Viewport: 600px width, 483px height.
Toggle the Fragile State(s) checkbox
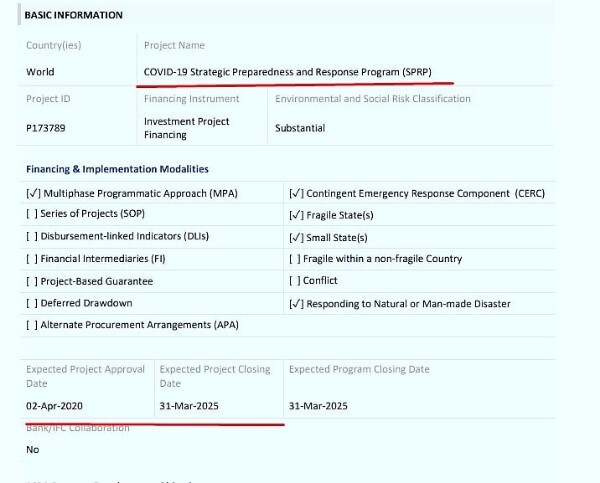(x=296, y=215)
